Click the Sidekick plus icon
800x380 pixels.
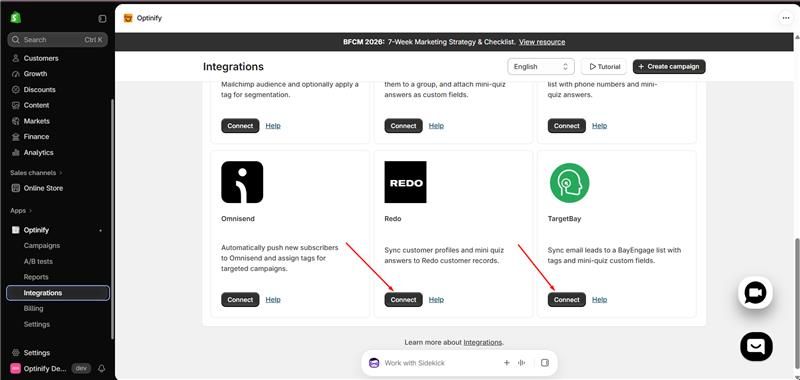[507, 363]
